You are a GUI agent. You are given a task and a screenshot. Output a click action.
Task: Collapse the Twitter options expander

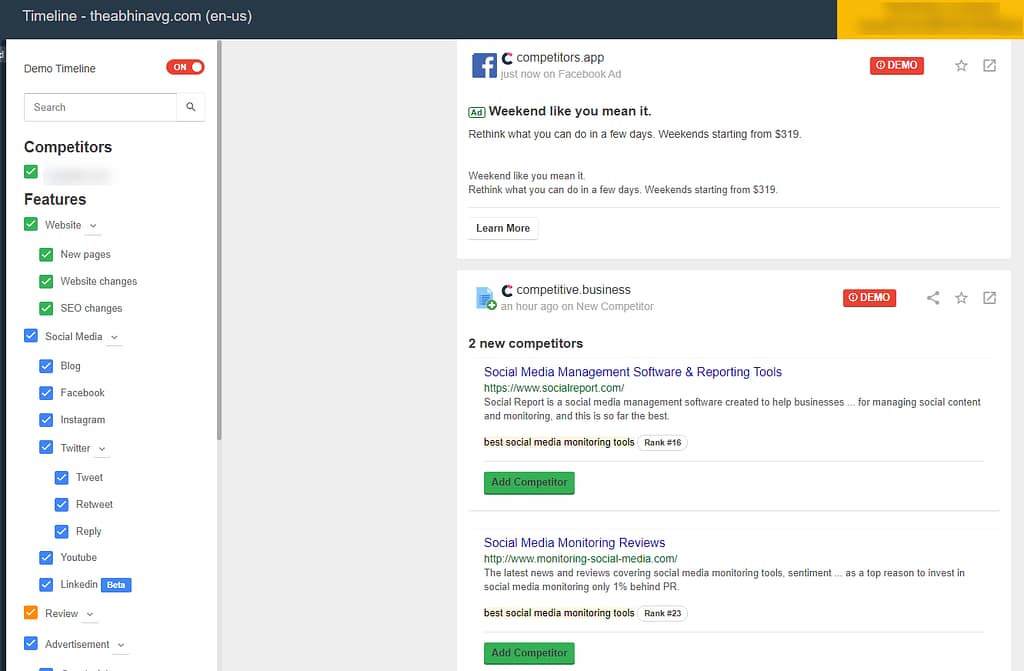[102, 449]
